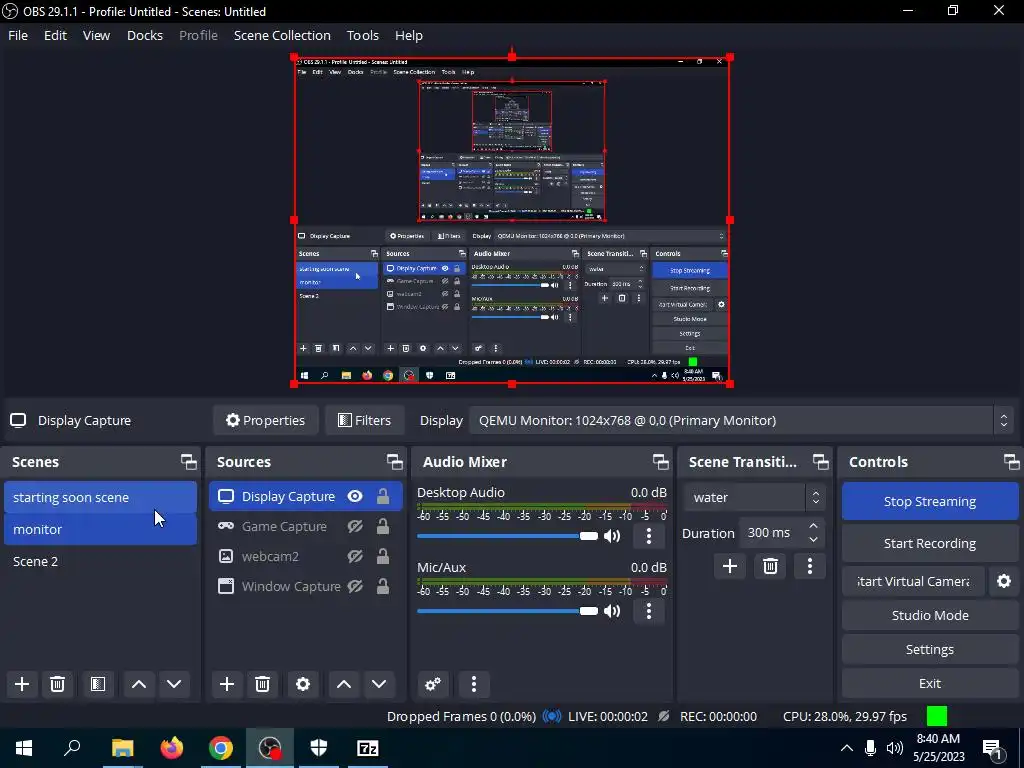Undock the Scenes panel
This screenshot has width=1024, height=768.
click(189, 462)
